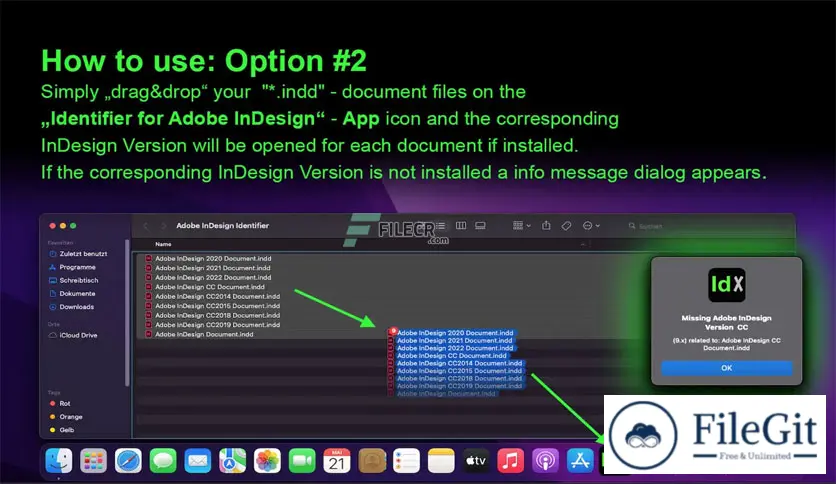Launch Music from the Dock
The image size is (836, 484).
(x=510, y=461)
